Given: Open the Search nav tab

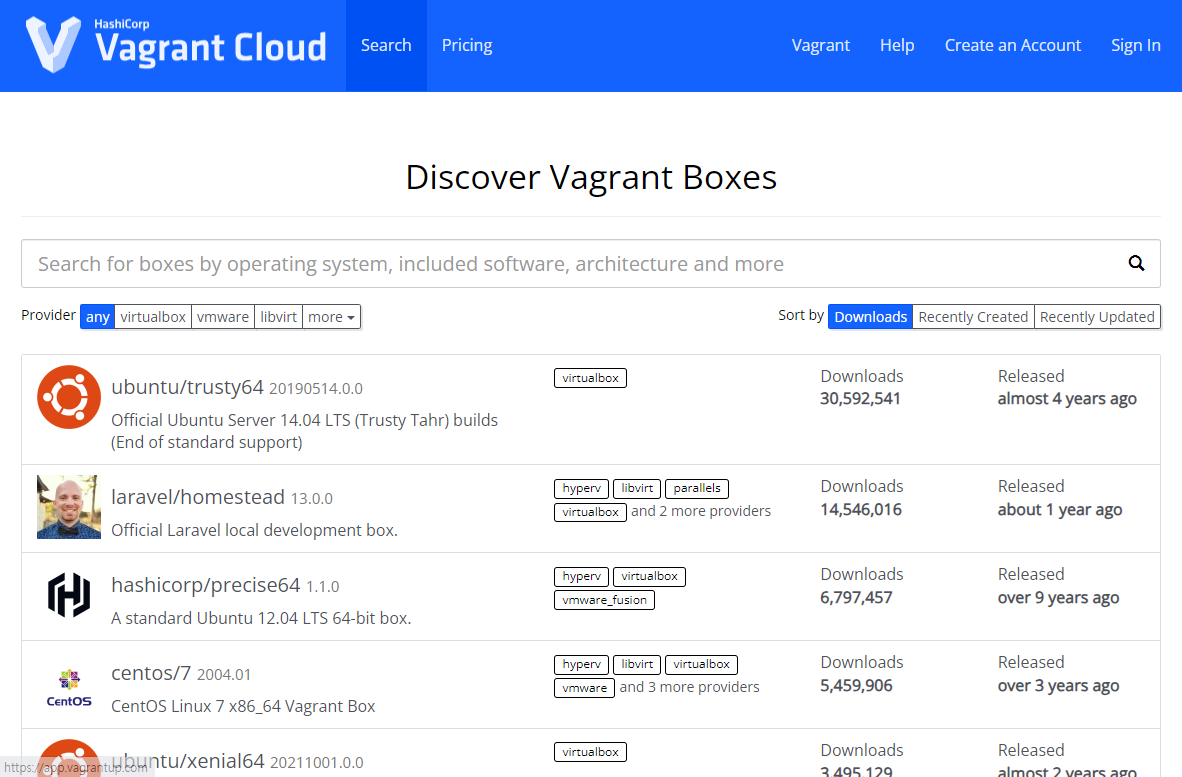Looking at the screenshot, I should click(386, 45).
